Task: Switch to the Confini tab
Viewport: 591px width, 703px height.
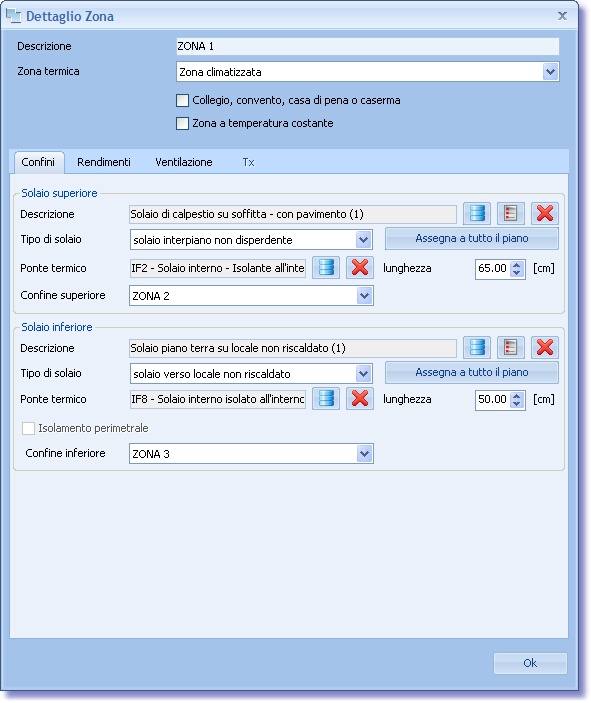Action: coord(39,162)
